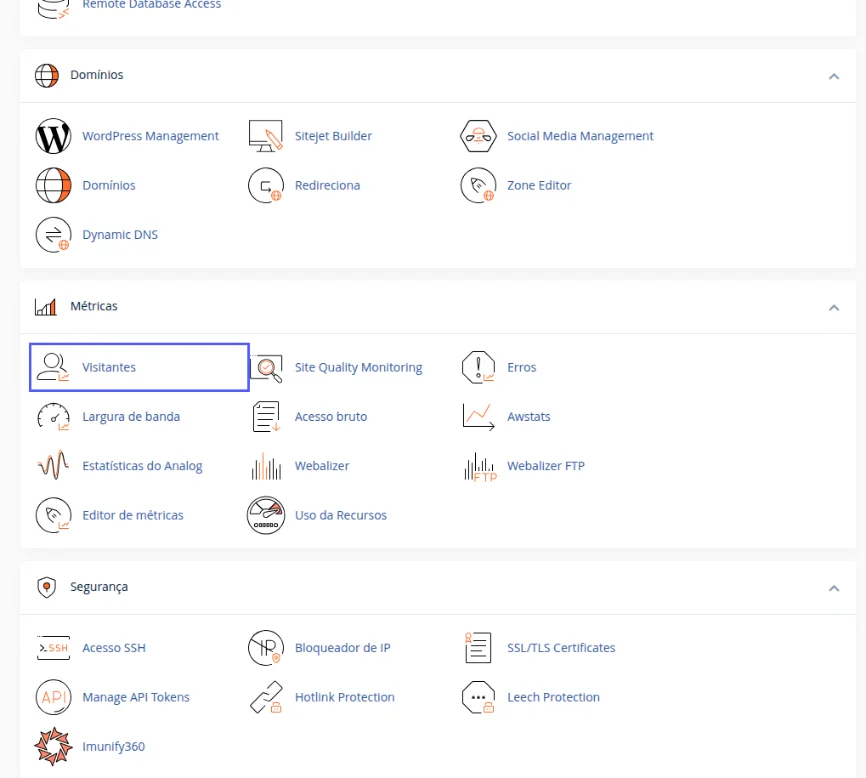Screen dimensions: 866x778
Task: Collapse the Métricas section chevron
Action: pyautogui.click(x=834, y=308)
